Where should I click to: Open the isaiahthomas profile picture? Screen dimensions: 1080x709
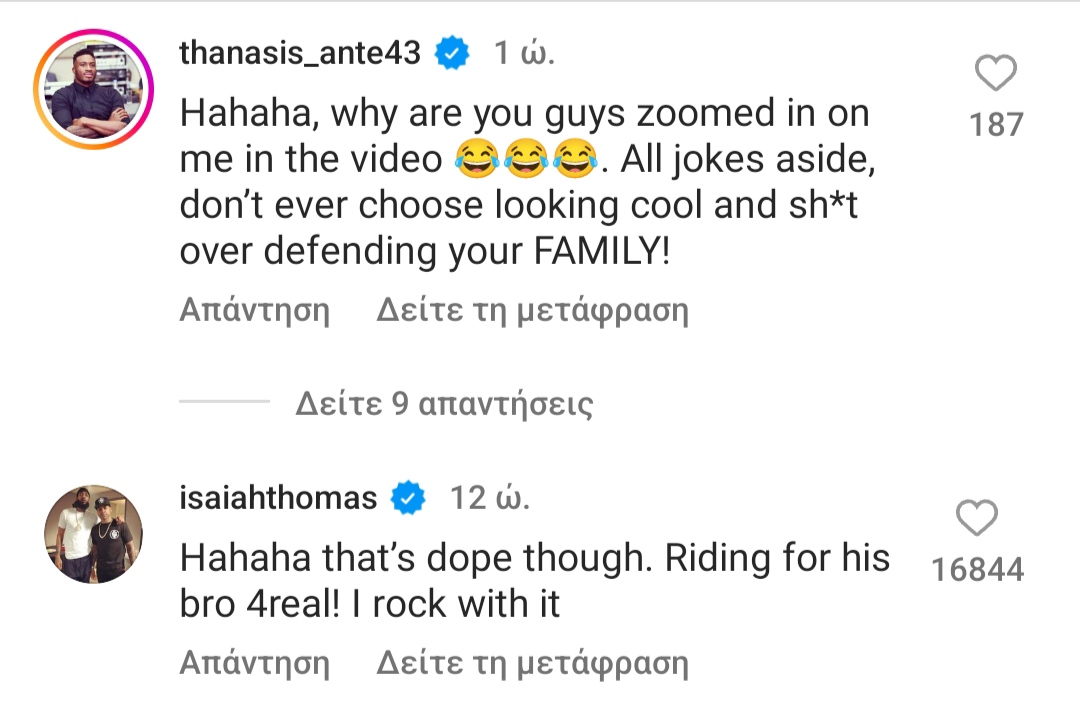pyautogui.click(x=93, y=534)
